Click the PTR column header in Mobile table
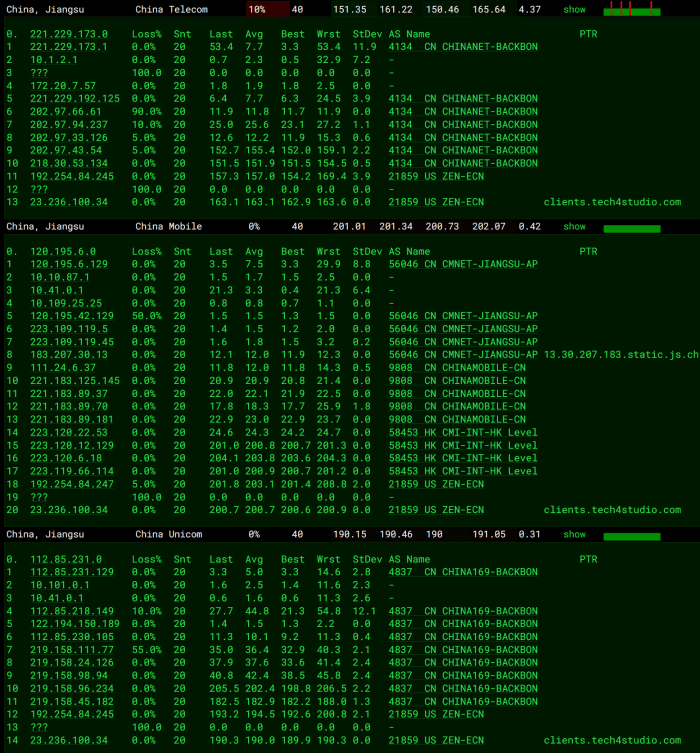Viewport: 700px width, 753px height. click(x=588, y=251)
